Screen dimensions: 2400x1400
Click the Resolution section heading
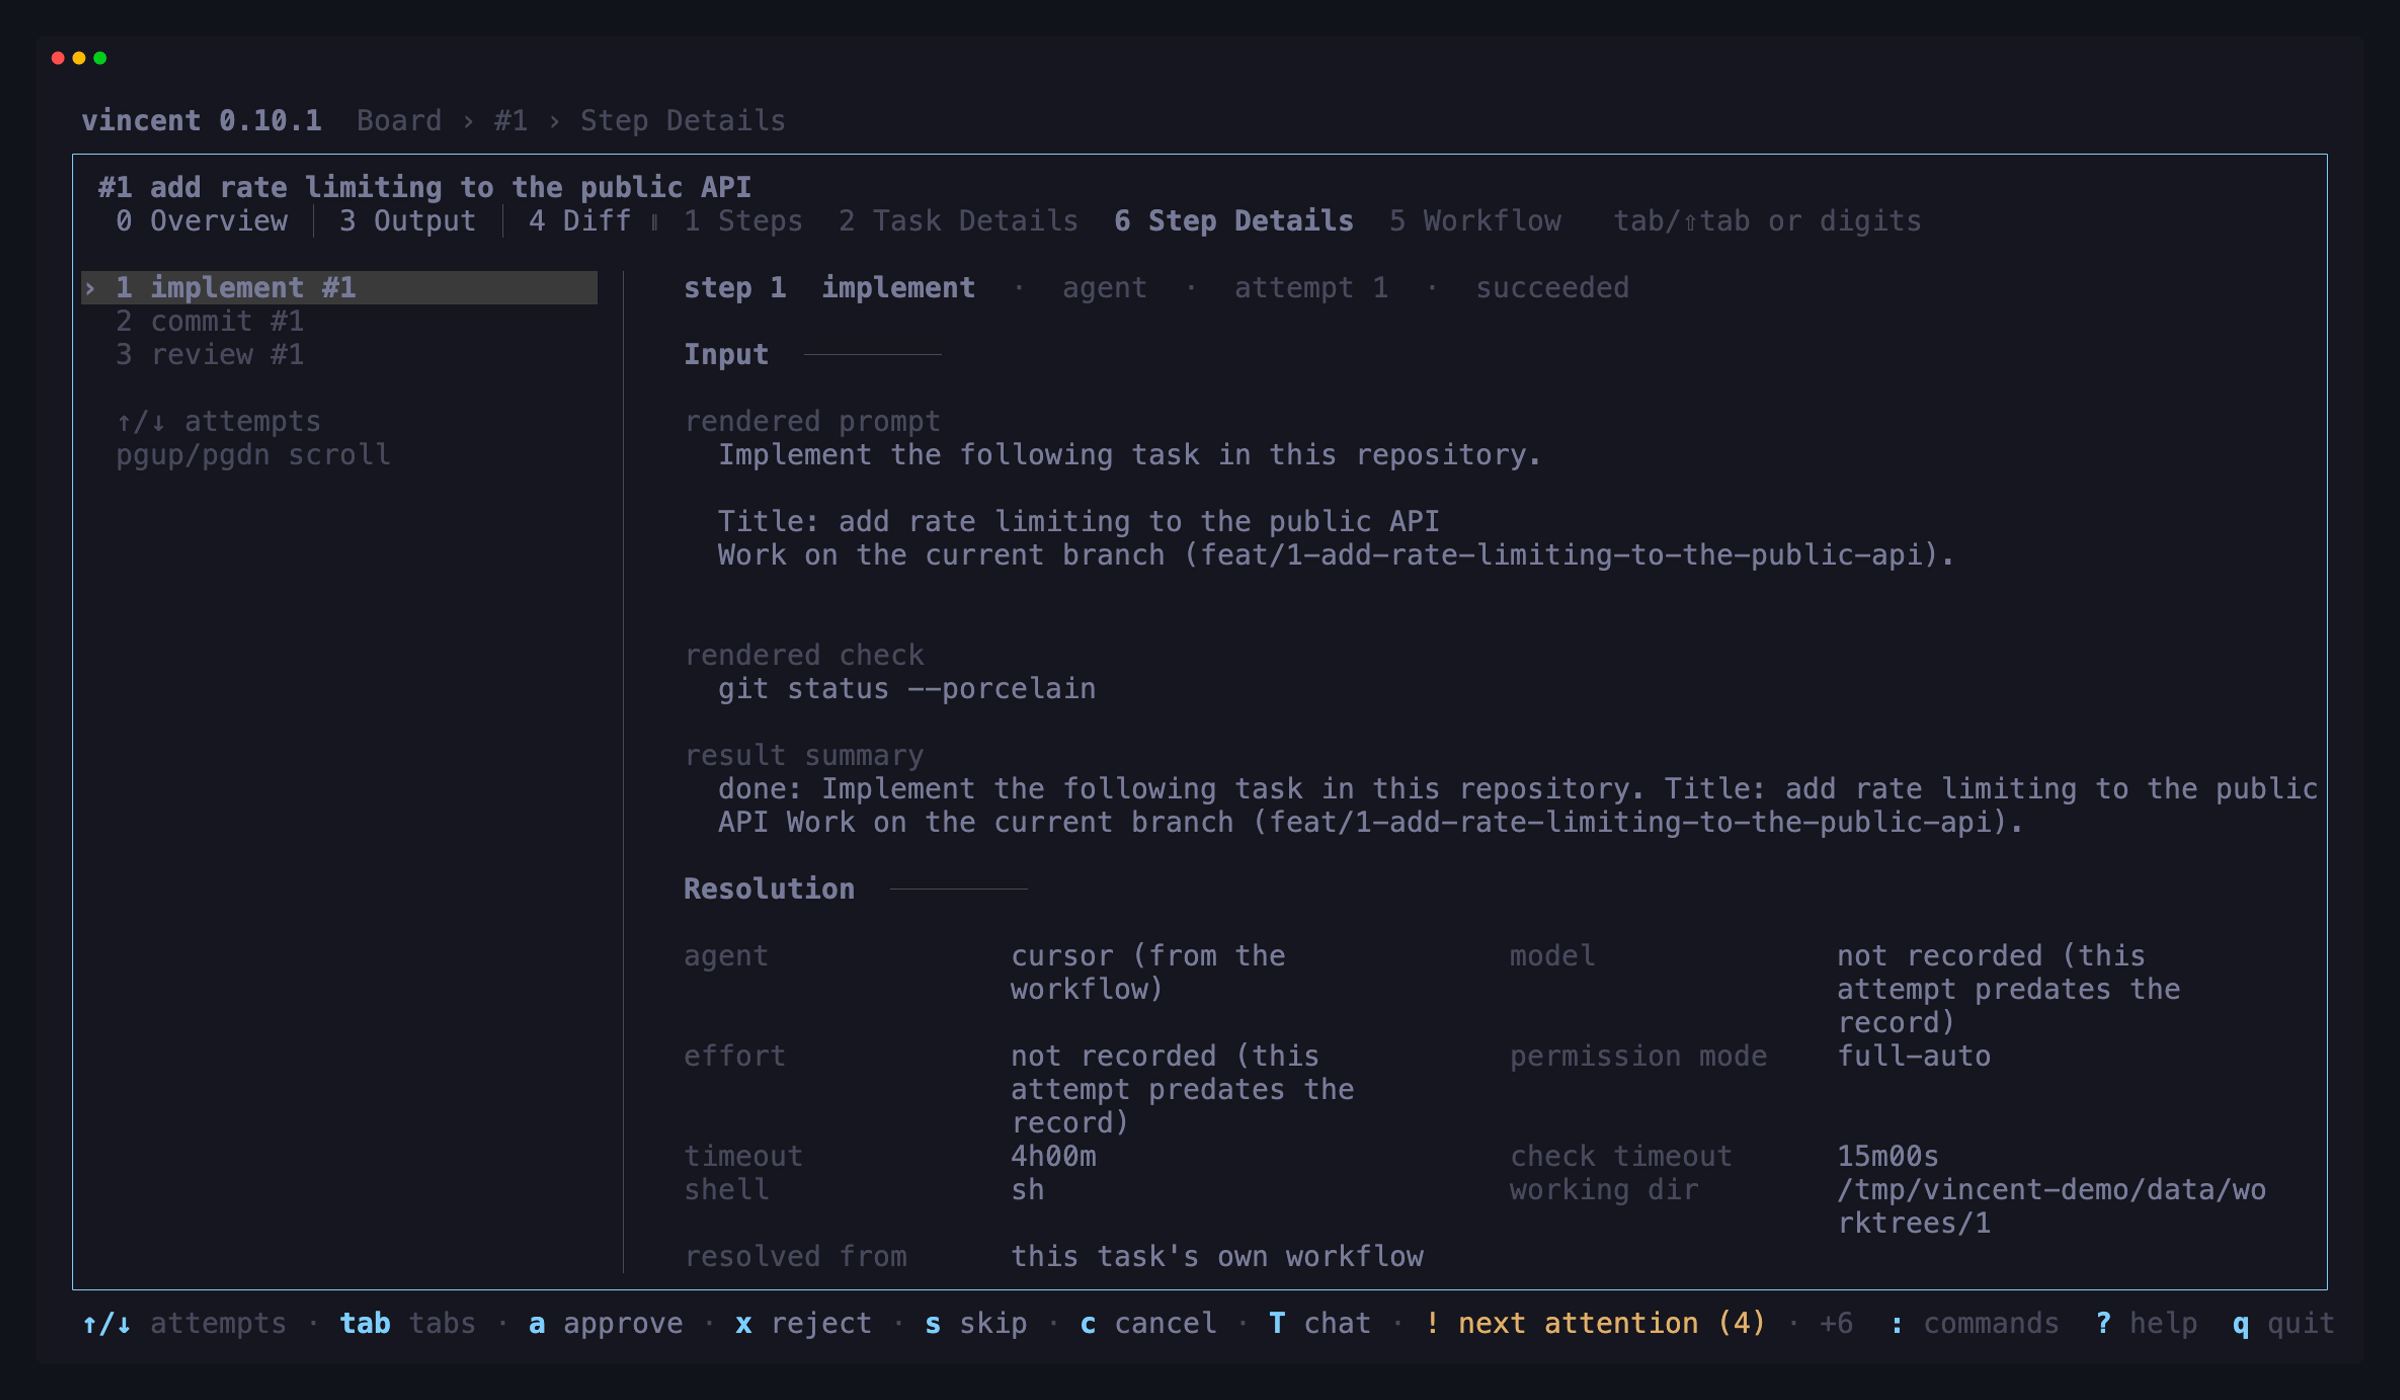(x=769, y=889)
